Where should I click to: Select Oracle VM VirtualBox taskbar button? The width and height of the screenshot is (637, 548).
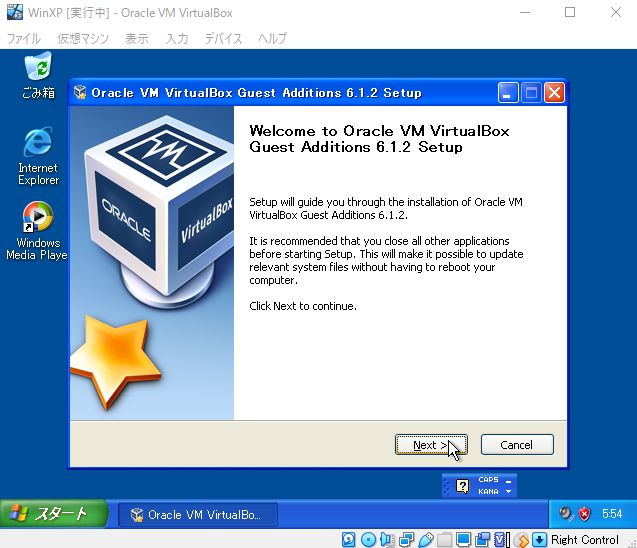[x=198, y=515]
